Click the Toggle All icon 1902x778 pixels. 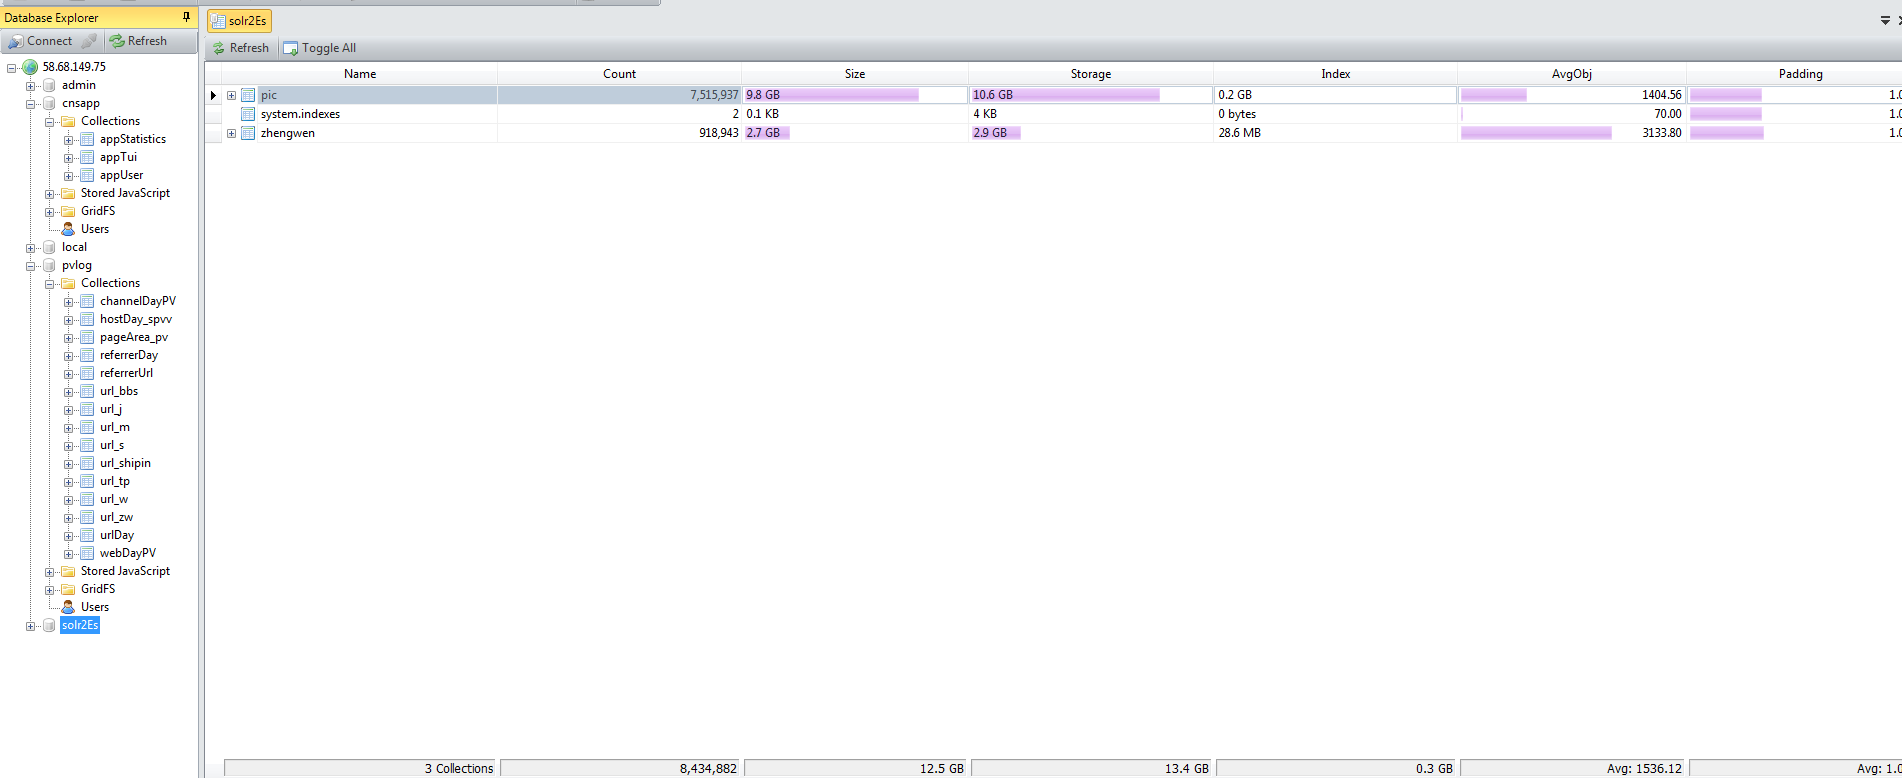coord(291,48)
